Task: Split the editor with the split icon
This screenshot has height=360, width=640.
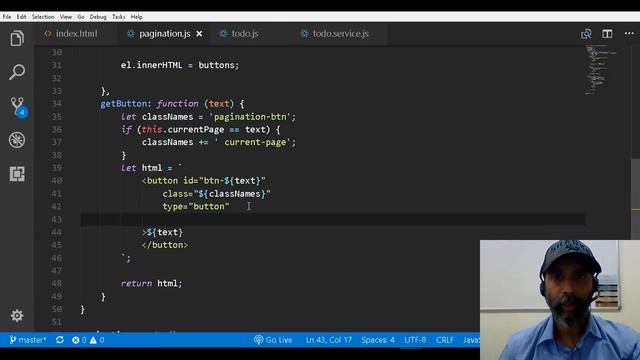Action: 607,34
